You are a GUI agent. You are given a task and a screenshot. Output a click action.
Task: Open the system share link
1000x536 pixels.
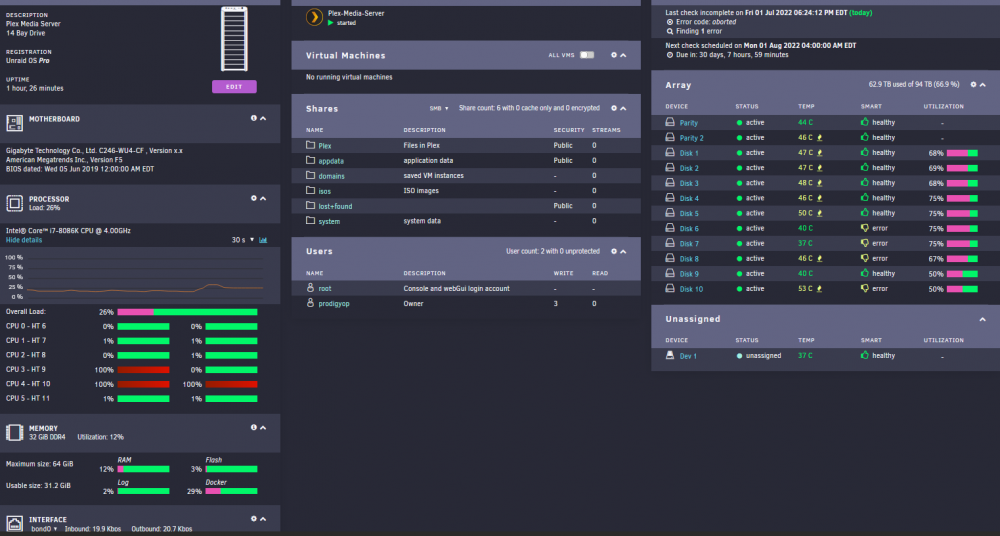coord(329,221)
